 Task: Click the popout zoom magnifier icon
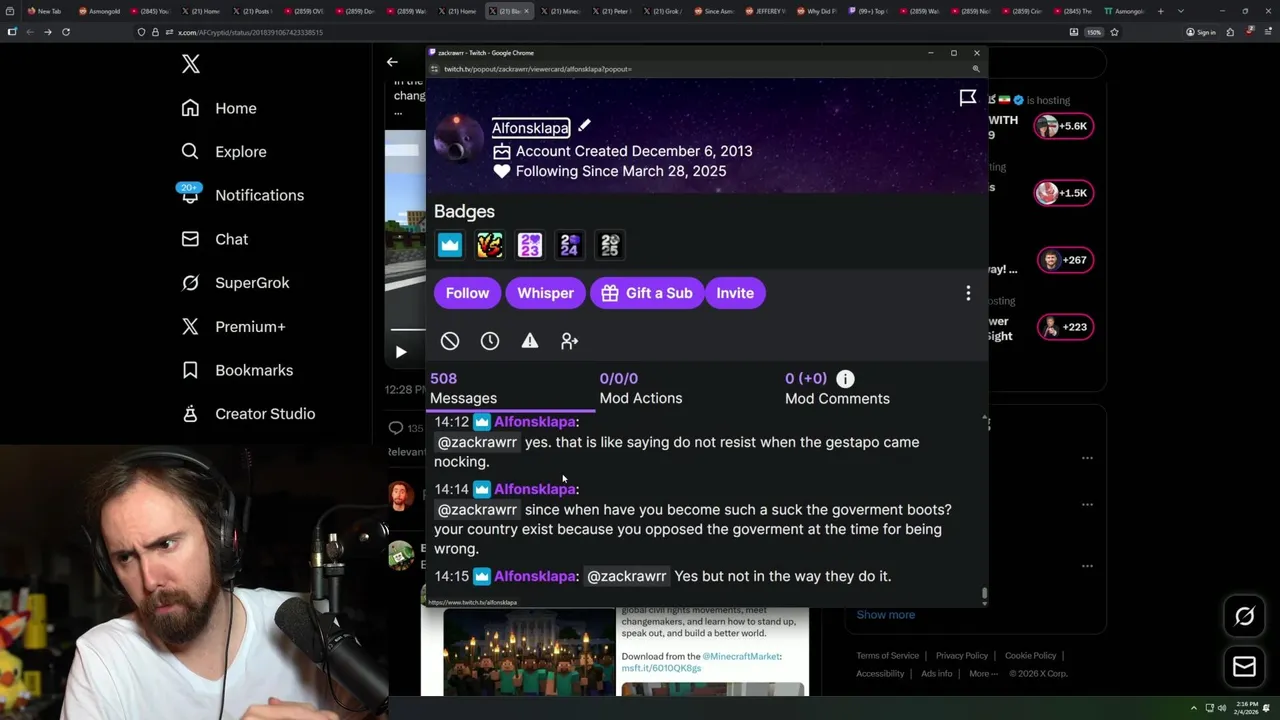[x=976, y=69]
